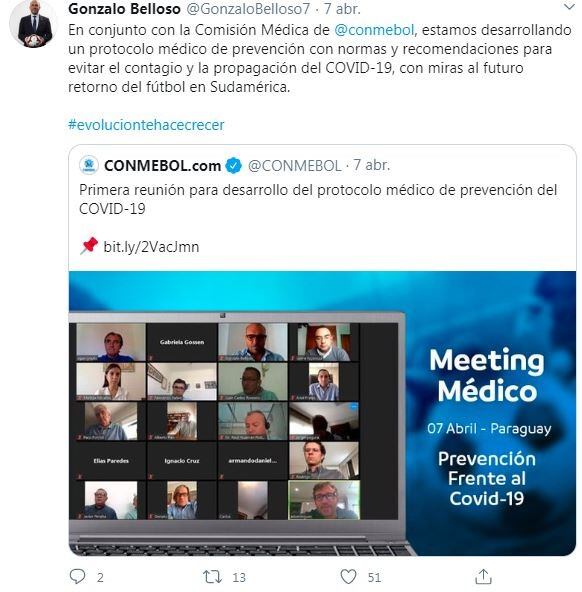
Task: Click the quoted tweet text about Primera reunión
Action: point(318,199)
